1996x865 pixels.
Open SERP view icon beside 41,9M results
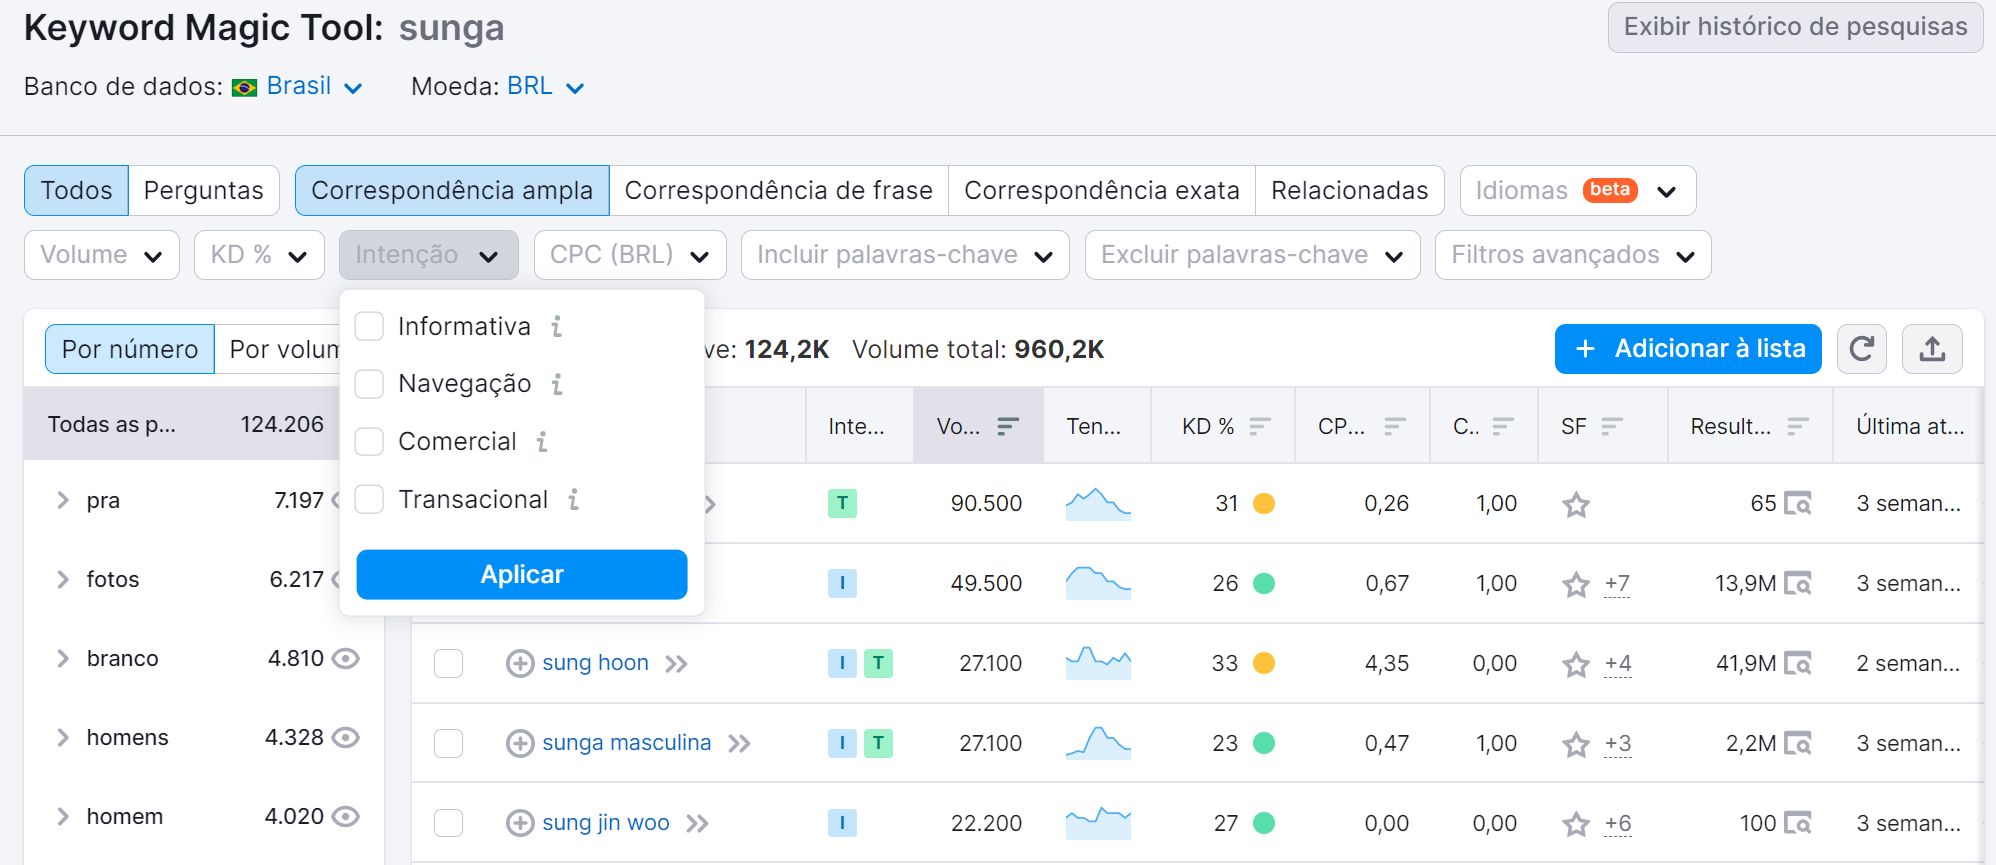coord(1798,663)
